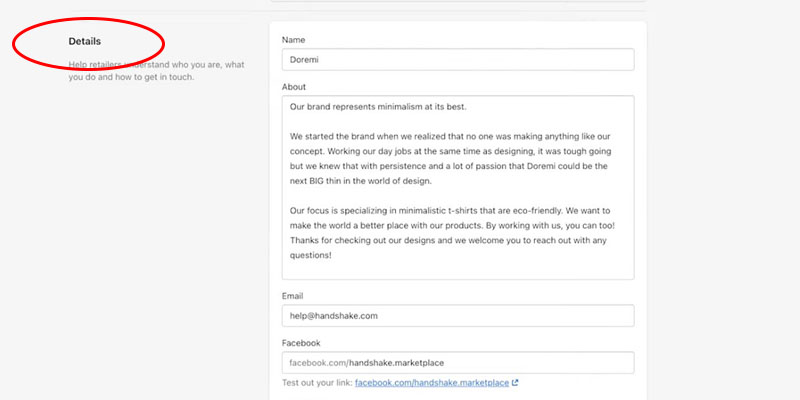Click the Name field containing Doremi

[x=458, y=60]
